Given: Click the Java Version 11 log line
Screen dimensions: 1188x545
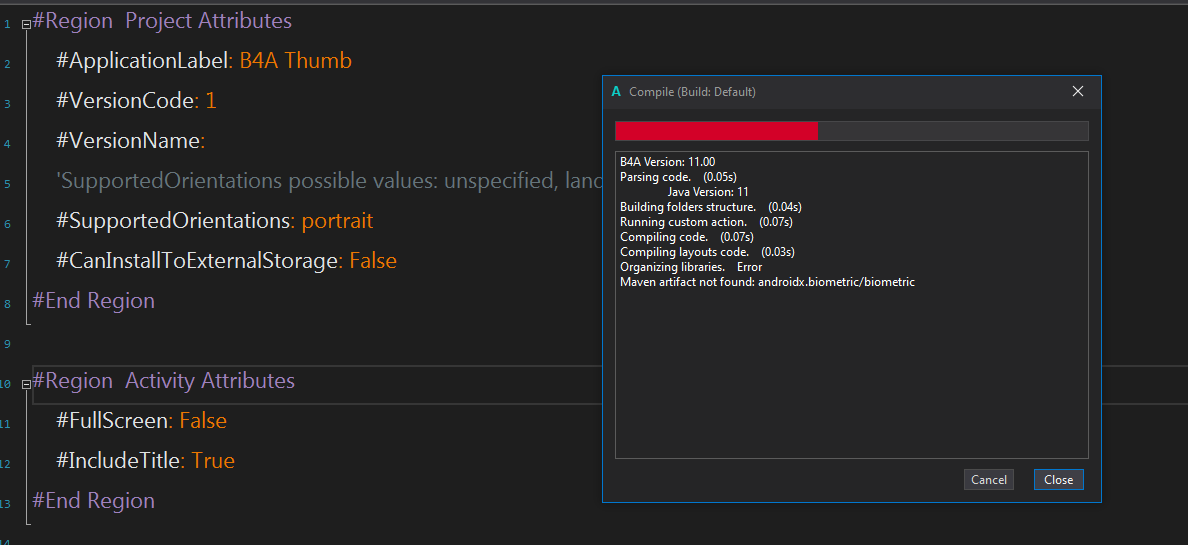Looking at the screenshot, I should [708, 192].
